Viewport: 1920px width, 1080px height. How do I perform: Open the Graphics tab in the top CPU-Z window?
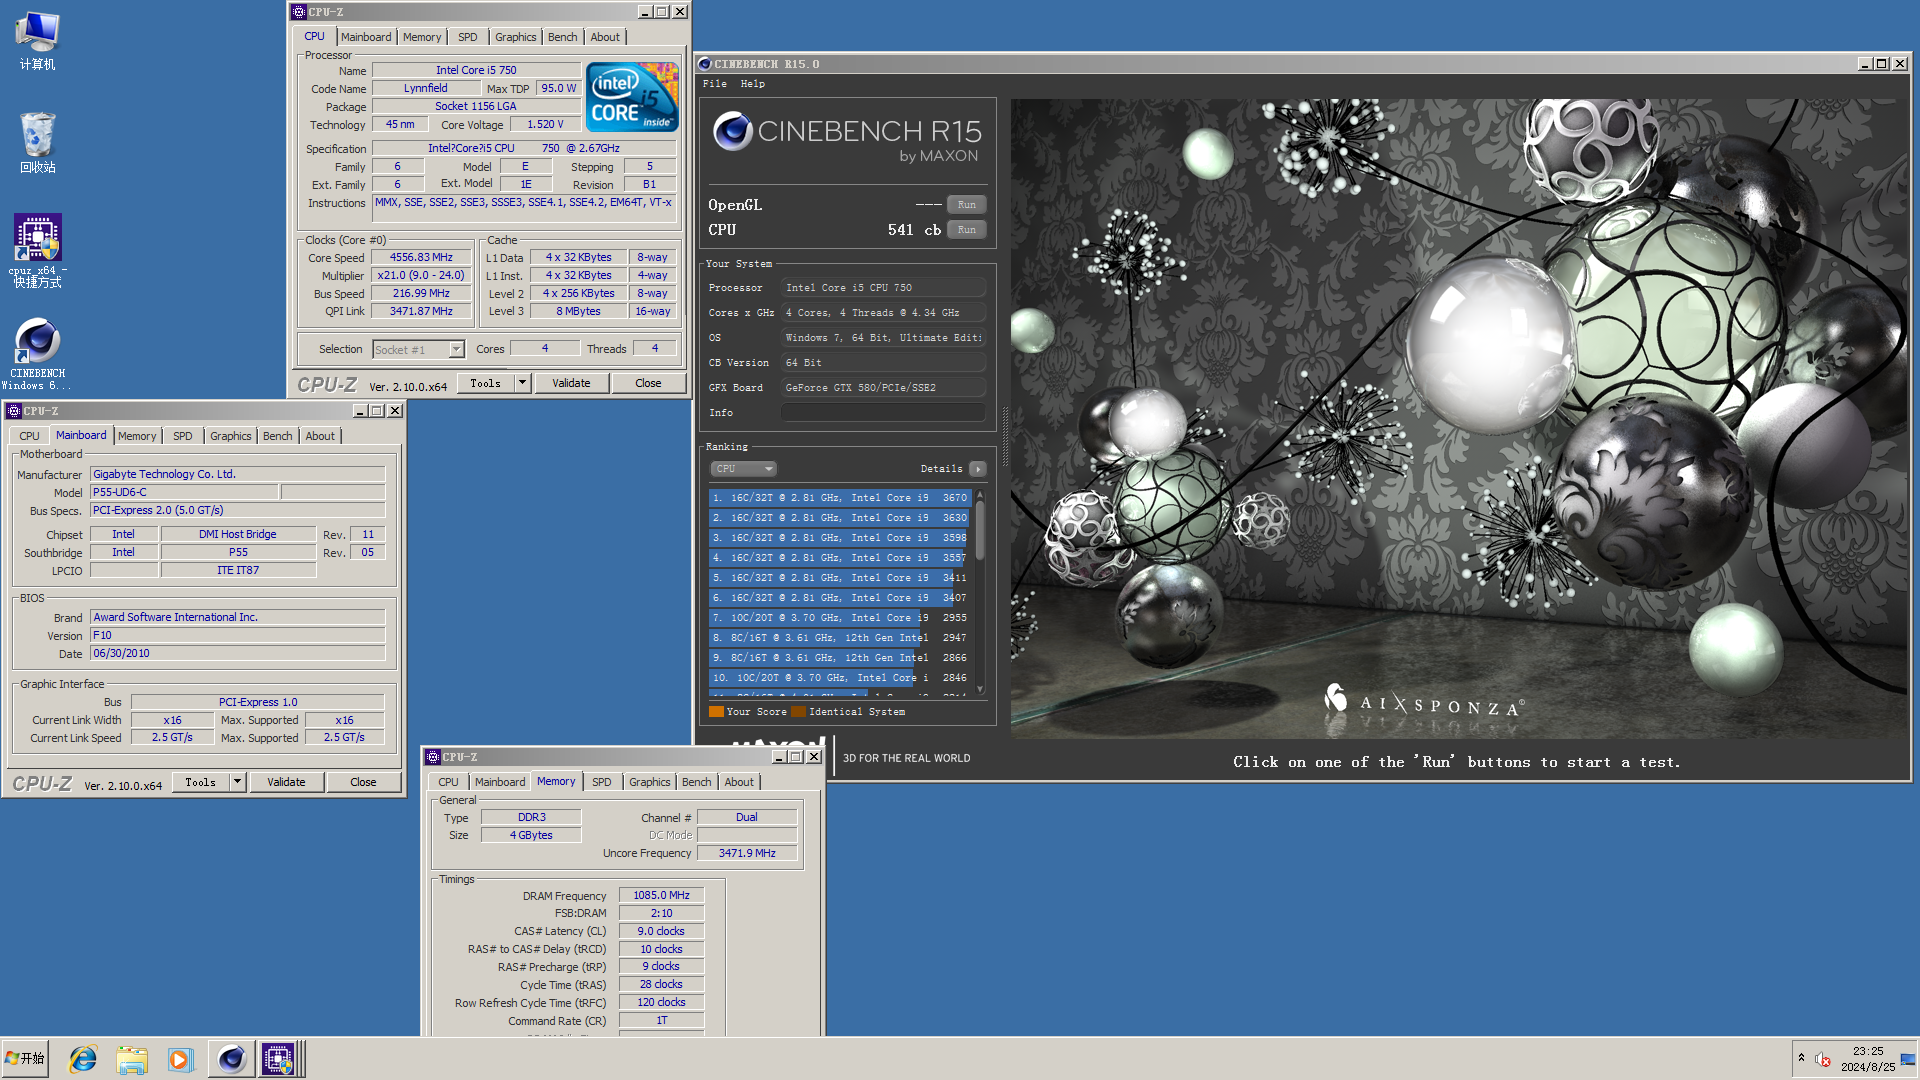516,37
